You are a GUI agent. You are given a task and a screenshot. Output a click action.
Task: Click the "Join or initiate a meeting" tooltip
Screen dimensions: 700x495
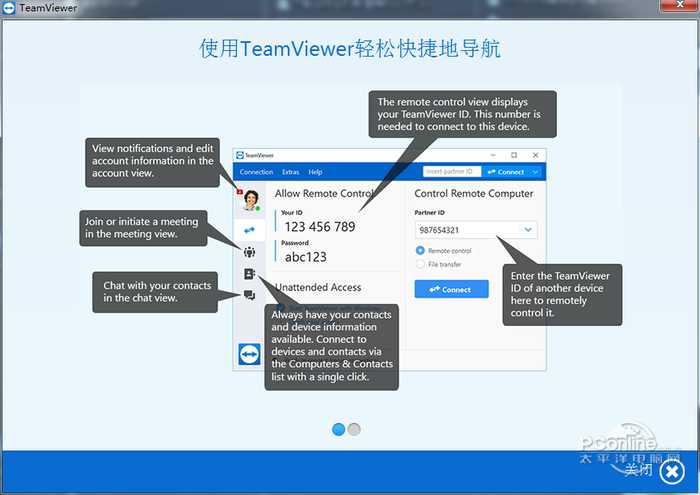coord(143,228)
